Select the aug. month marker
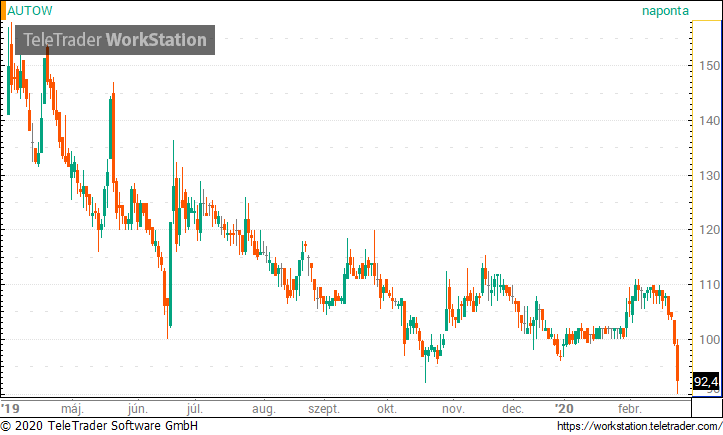723x435 pixels. (264, 409)
